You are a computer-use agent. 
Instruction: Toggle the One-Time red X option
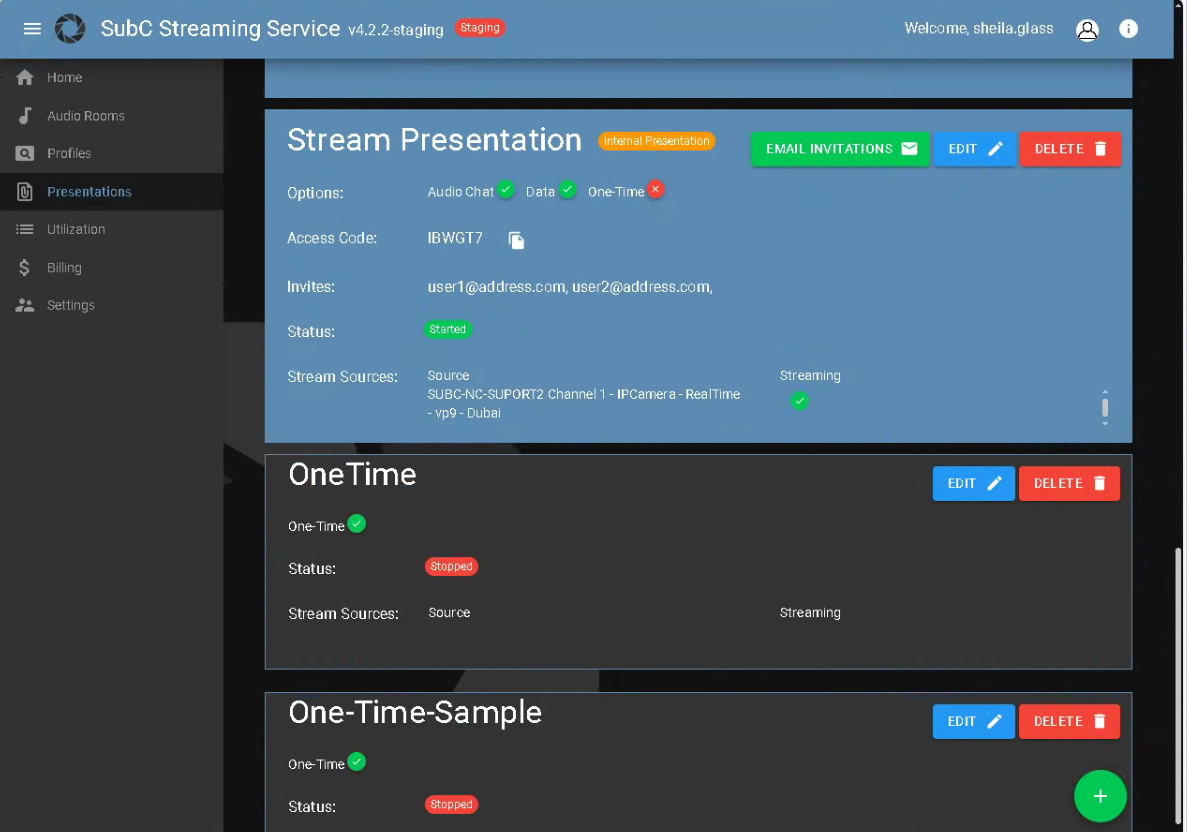point(655,190)
